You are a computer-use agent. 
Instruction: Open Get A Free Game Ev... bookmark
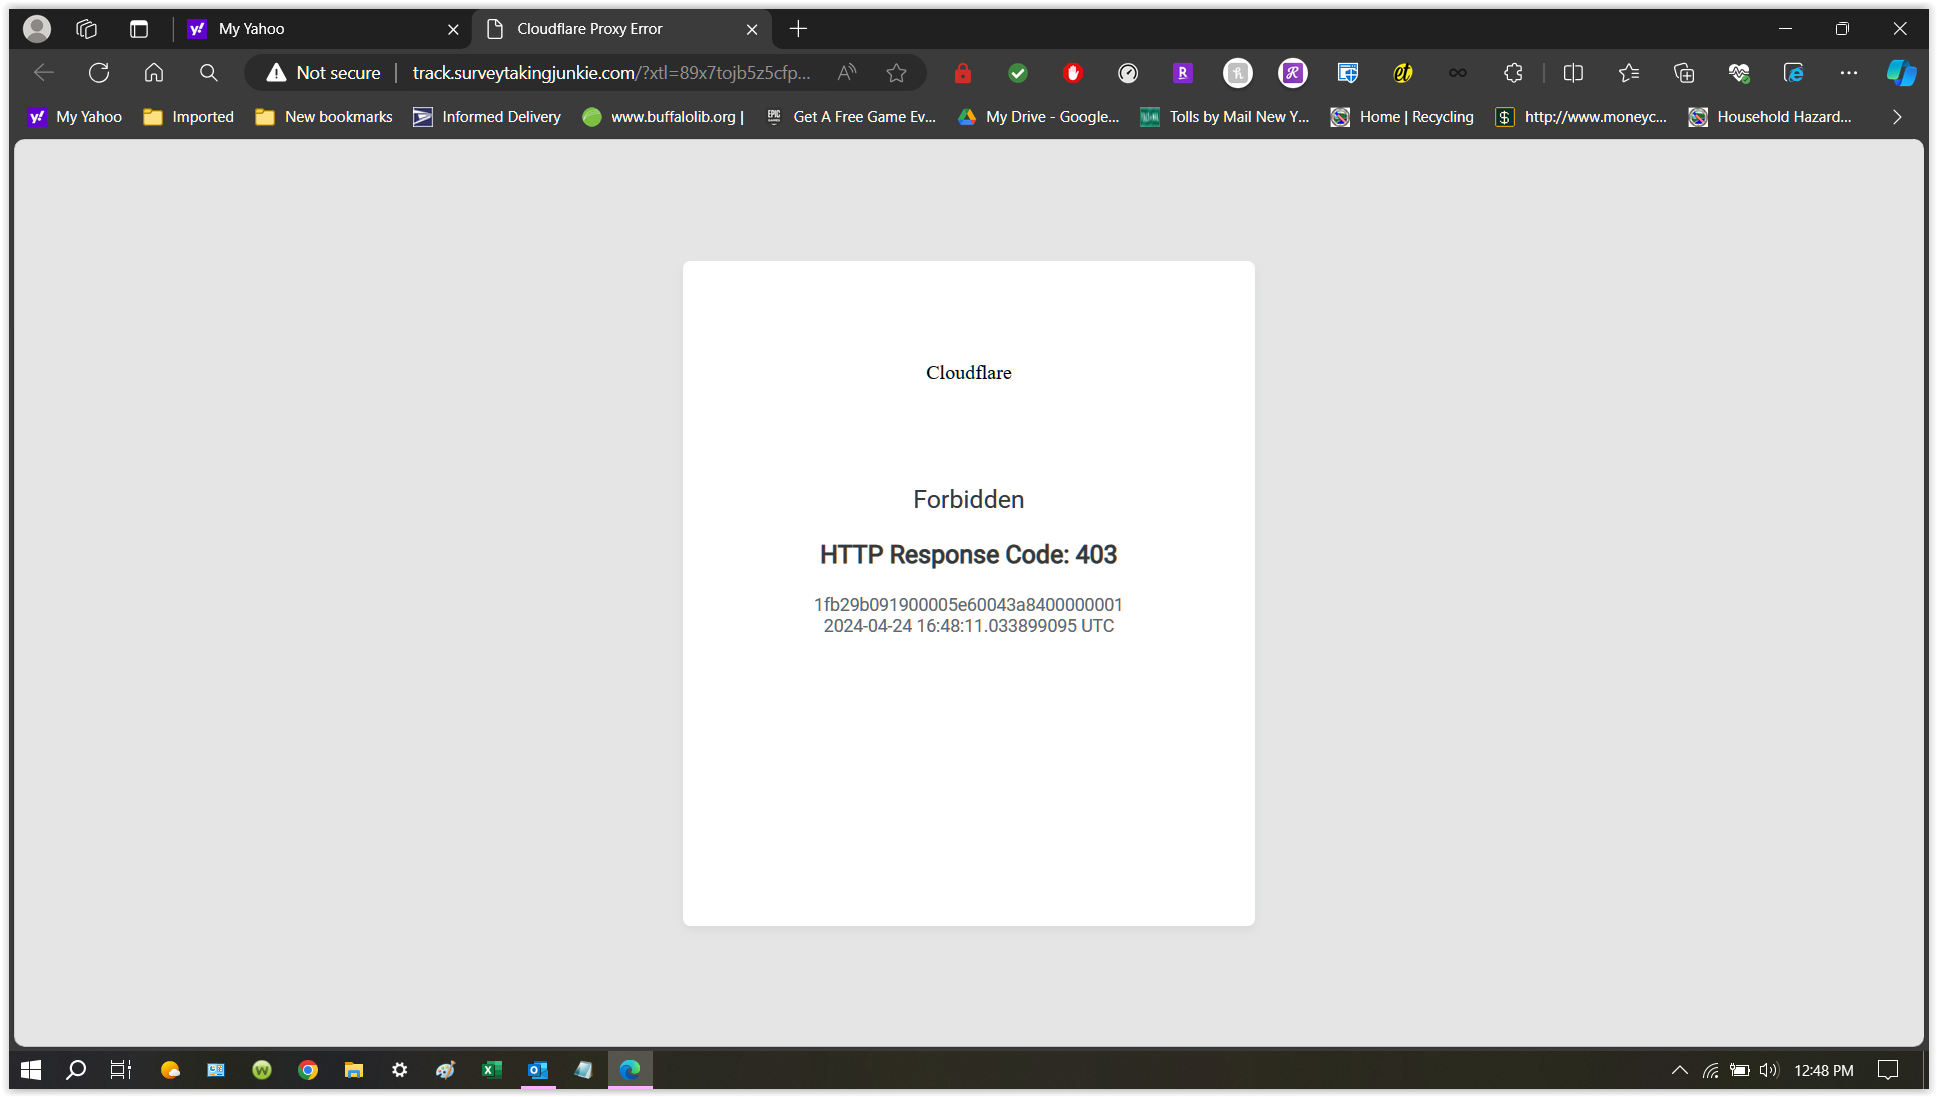[852, 117]
